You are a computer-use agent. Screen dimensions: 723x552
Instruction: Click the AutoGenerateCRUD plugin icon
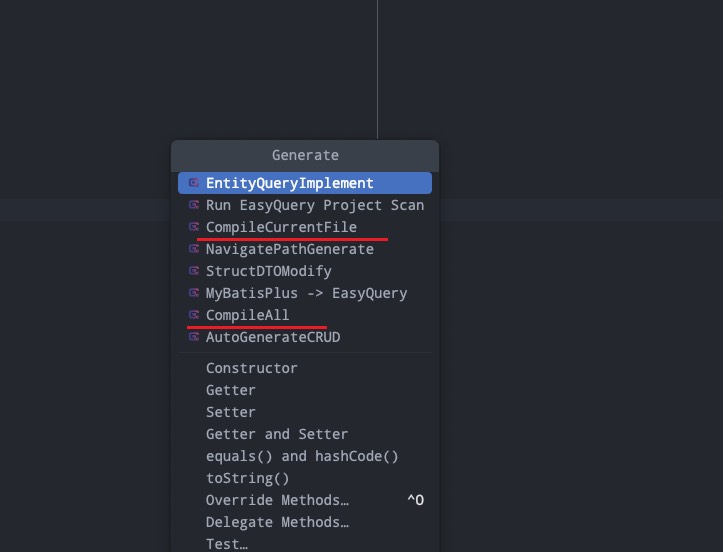coord(194,337)
